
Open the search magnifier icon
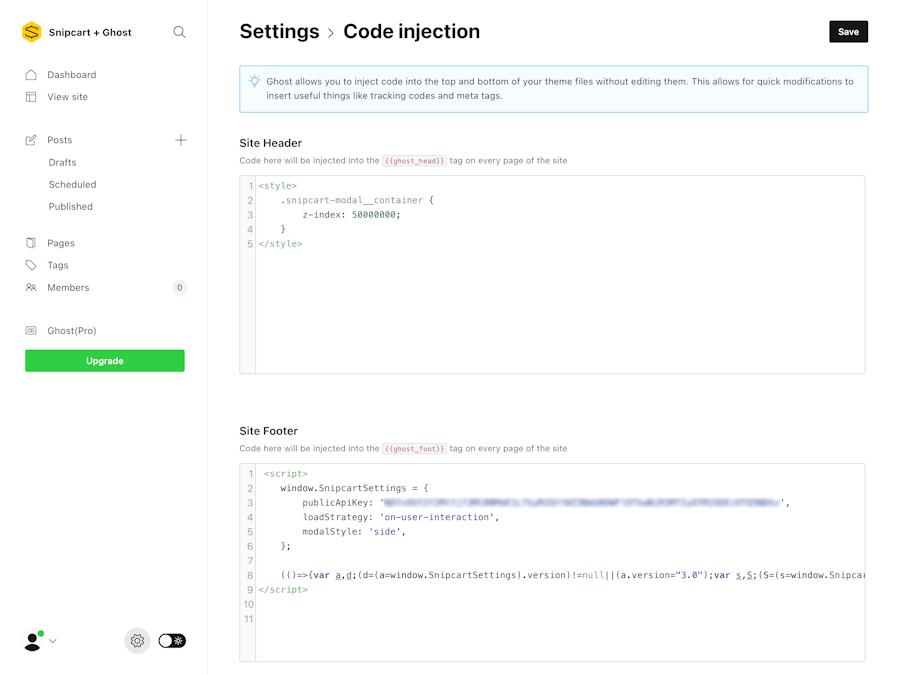[179, 32]
